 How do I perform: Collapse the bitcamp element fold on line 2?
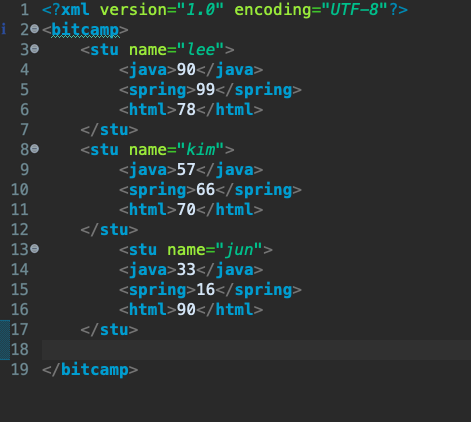coord(34,29)
